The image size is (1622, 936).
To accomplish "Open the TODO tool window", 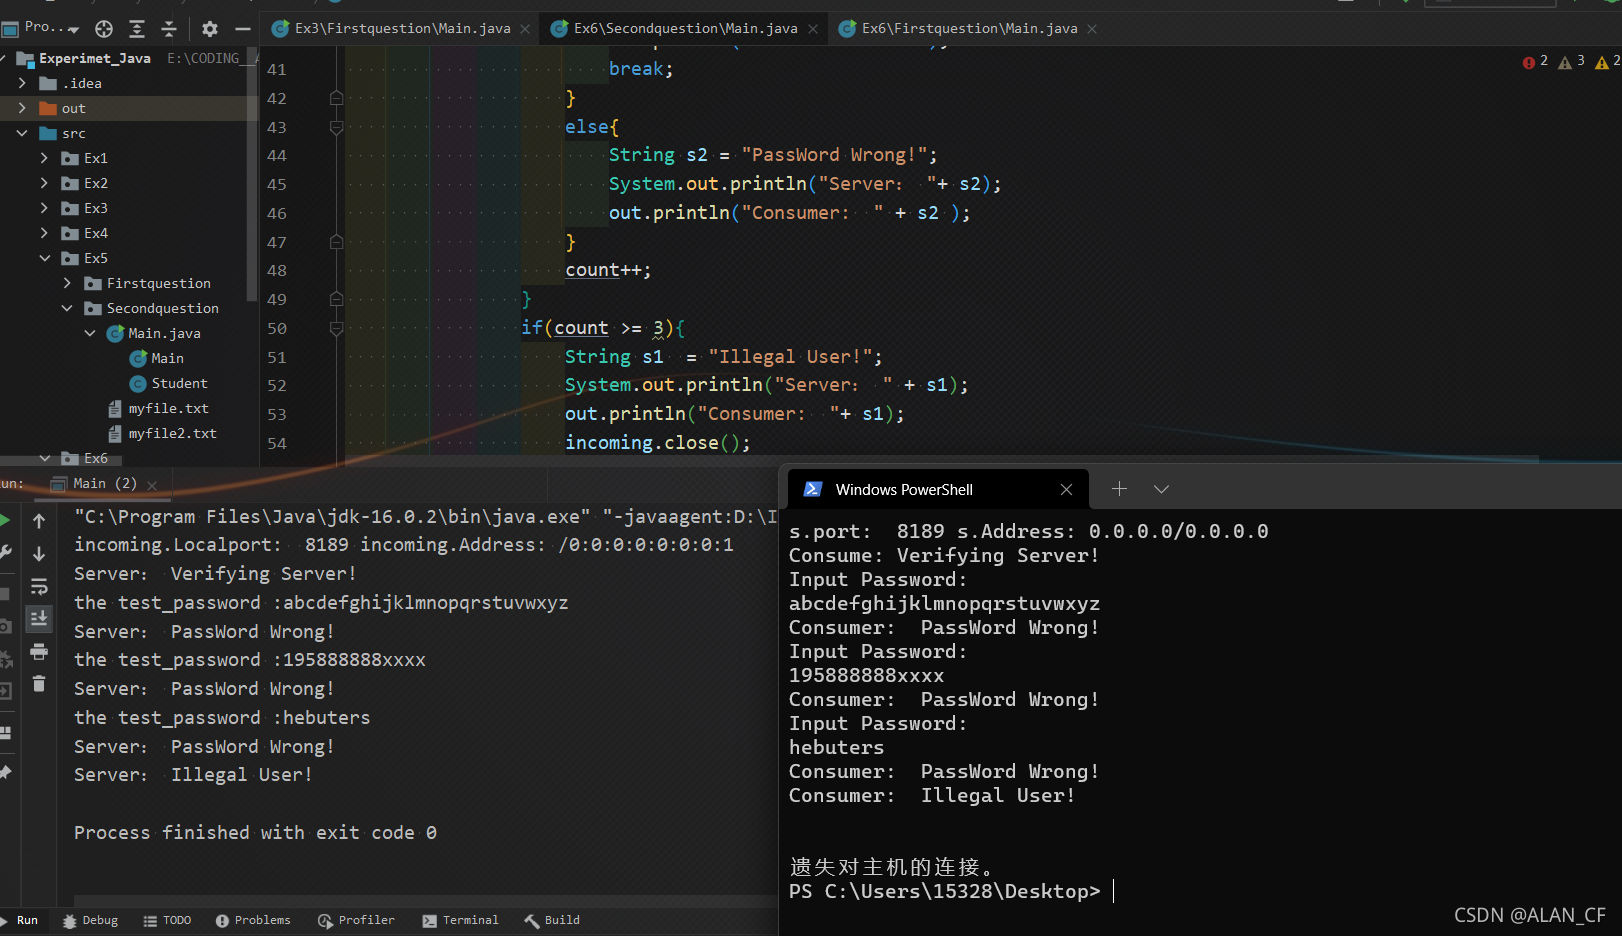I will click(x=167, y=920).
